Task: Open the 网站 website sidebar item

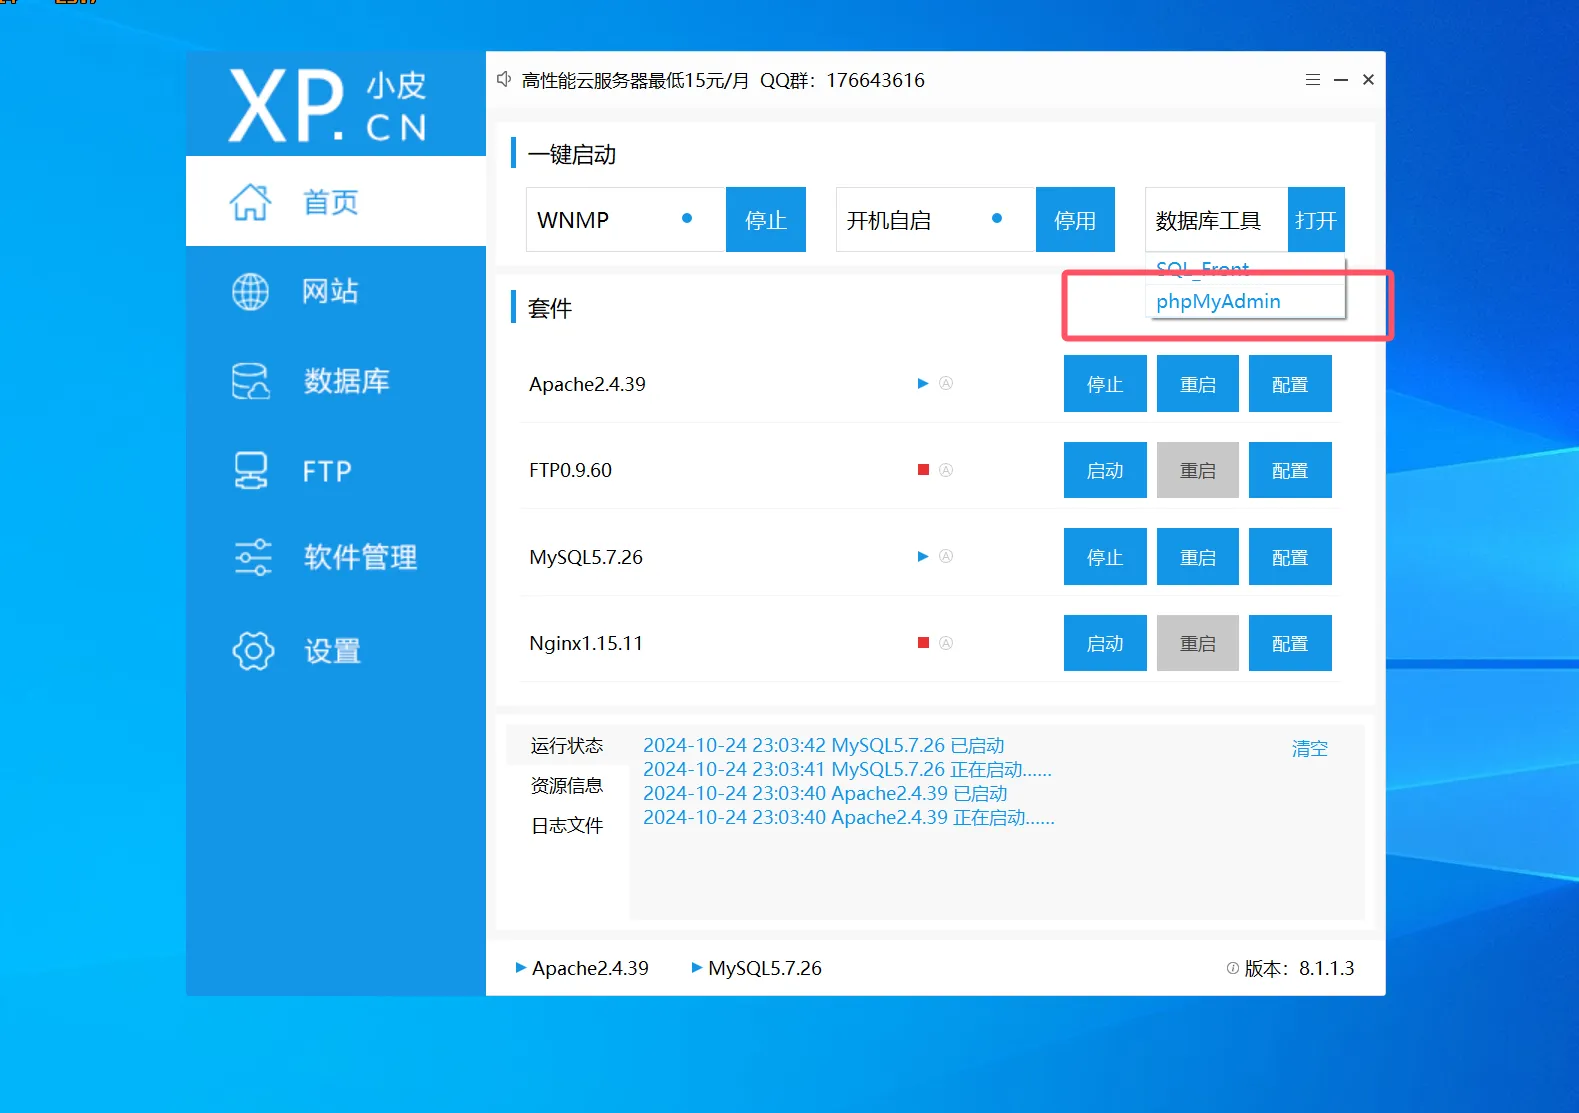Action: tap(336, 291)
